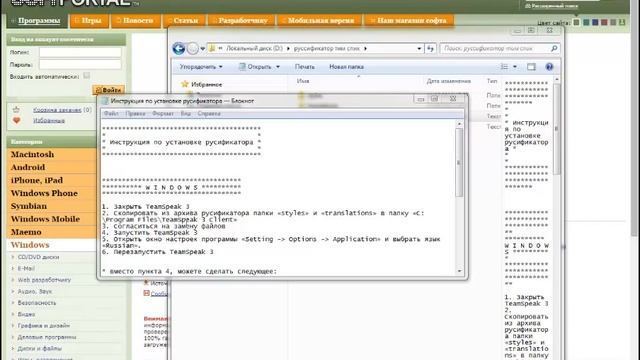Tick the Входить автоматически checkbox

[87, 76]
